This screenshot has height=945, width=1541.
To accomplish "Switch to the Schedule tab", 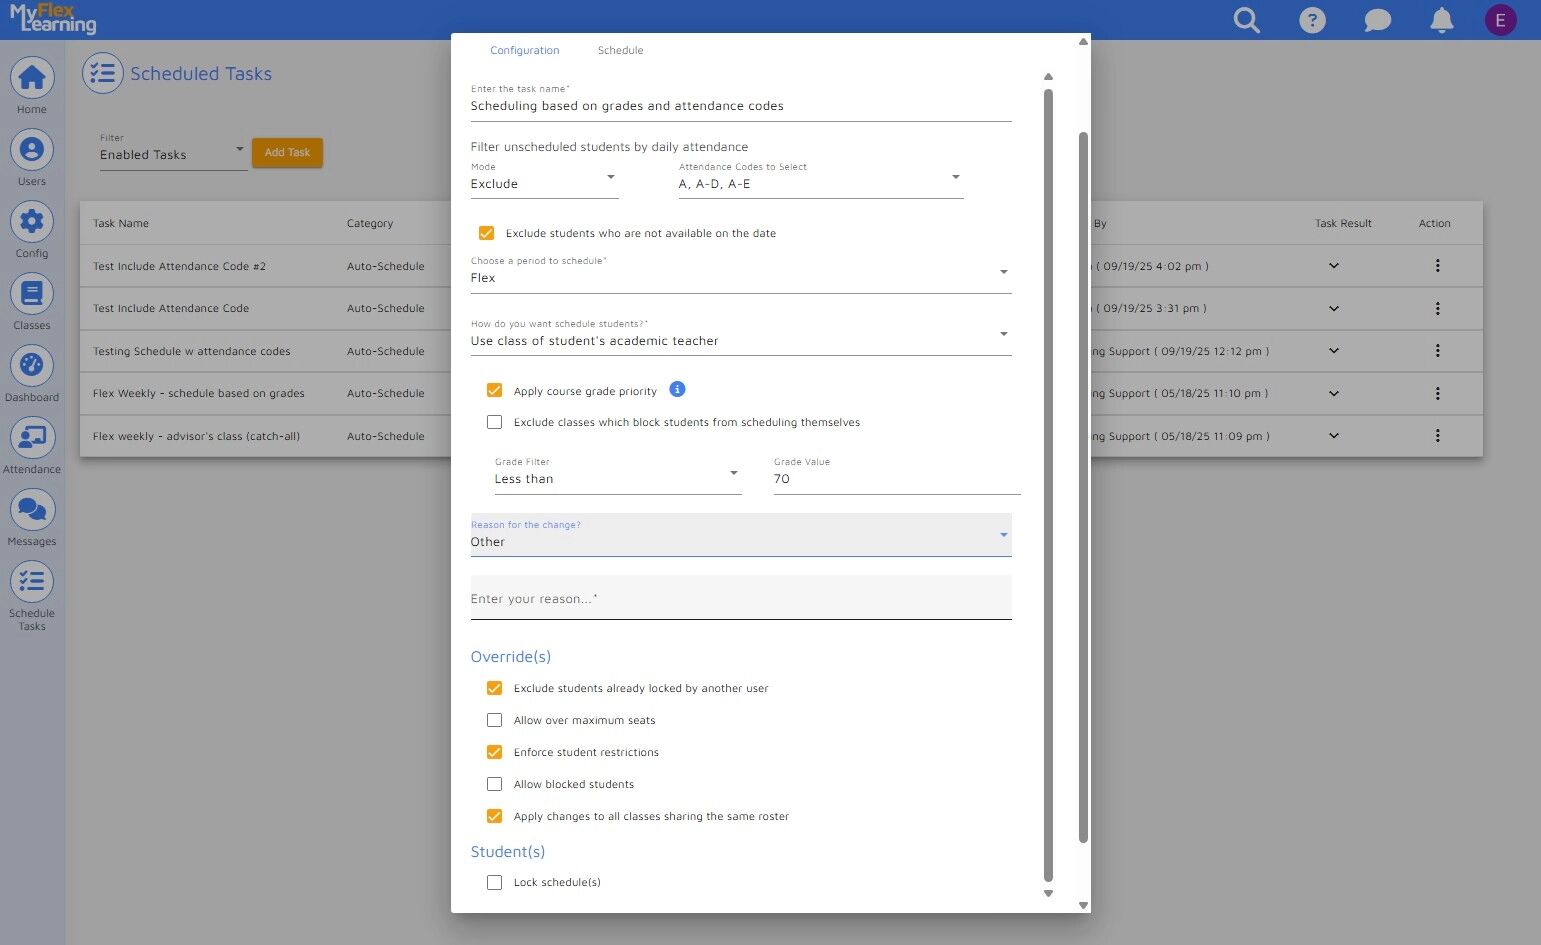I will (x=620, y=50).
